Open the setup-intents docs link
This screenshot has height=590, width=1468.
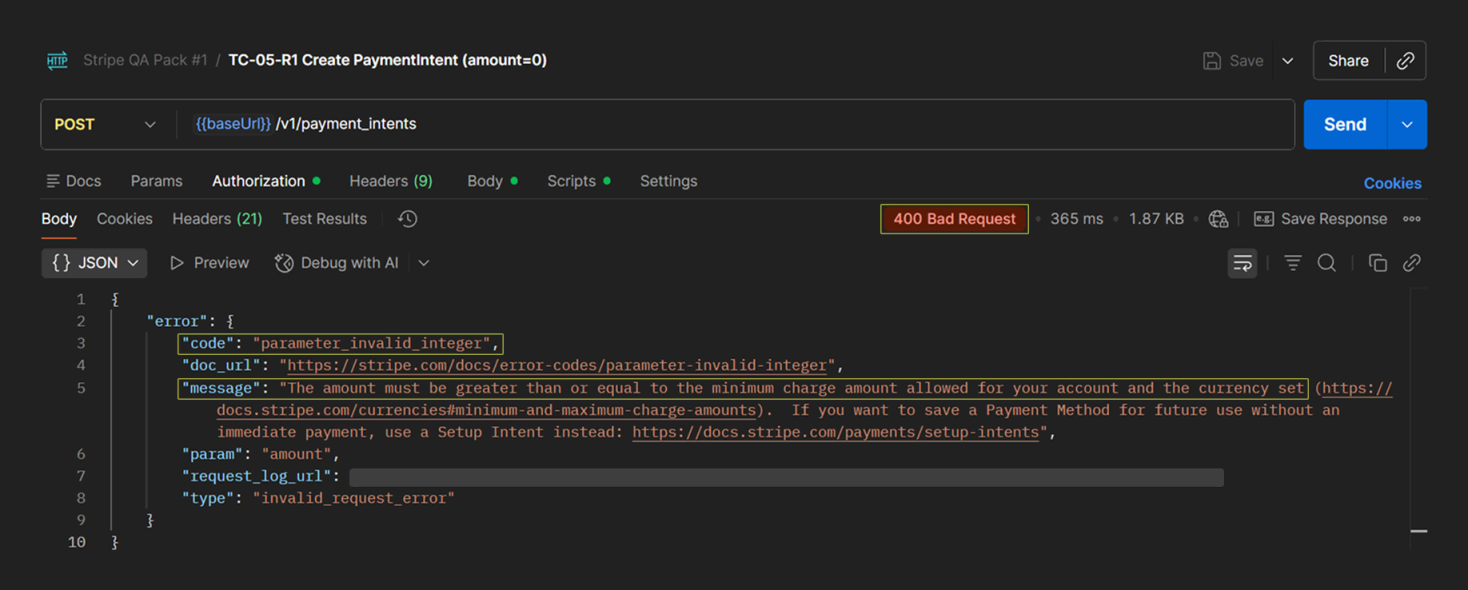[836, 432]
